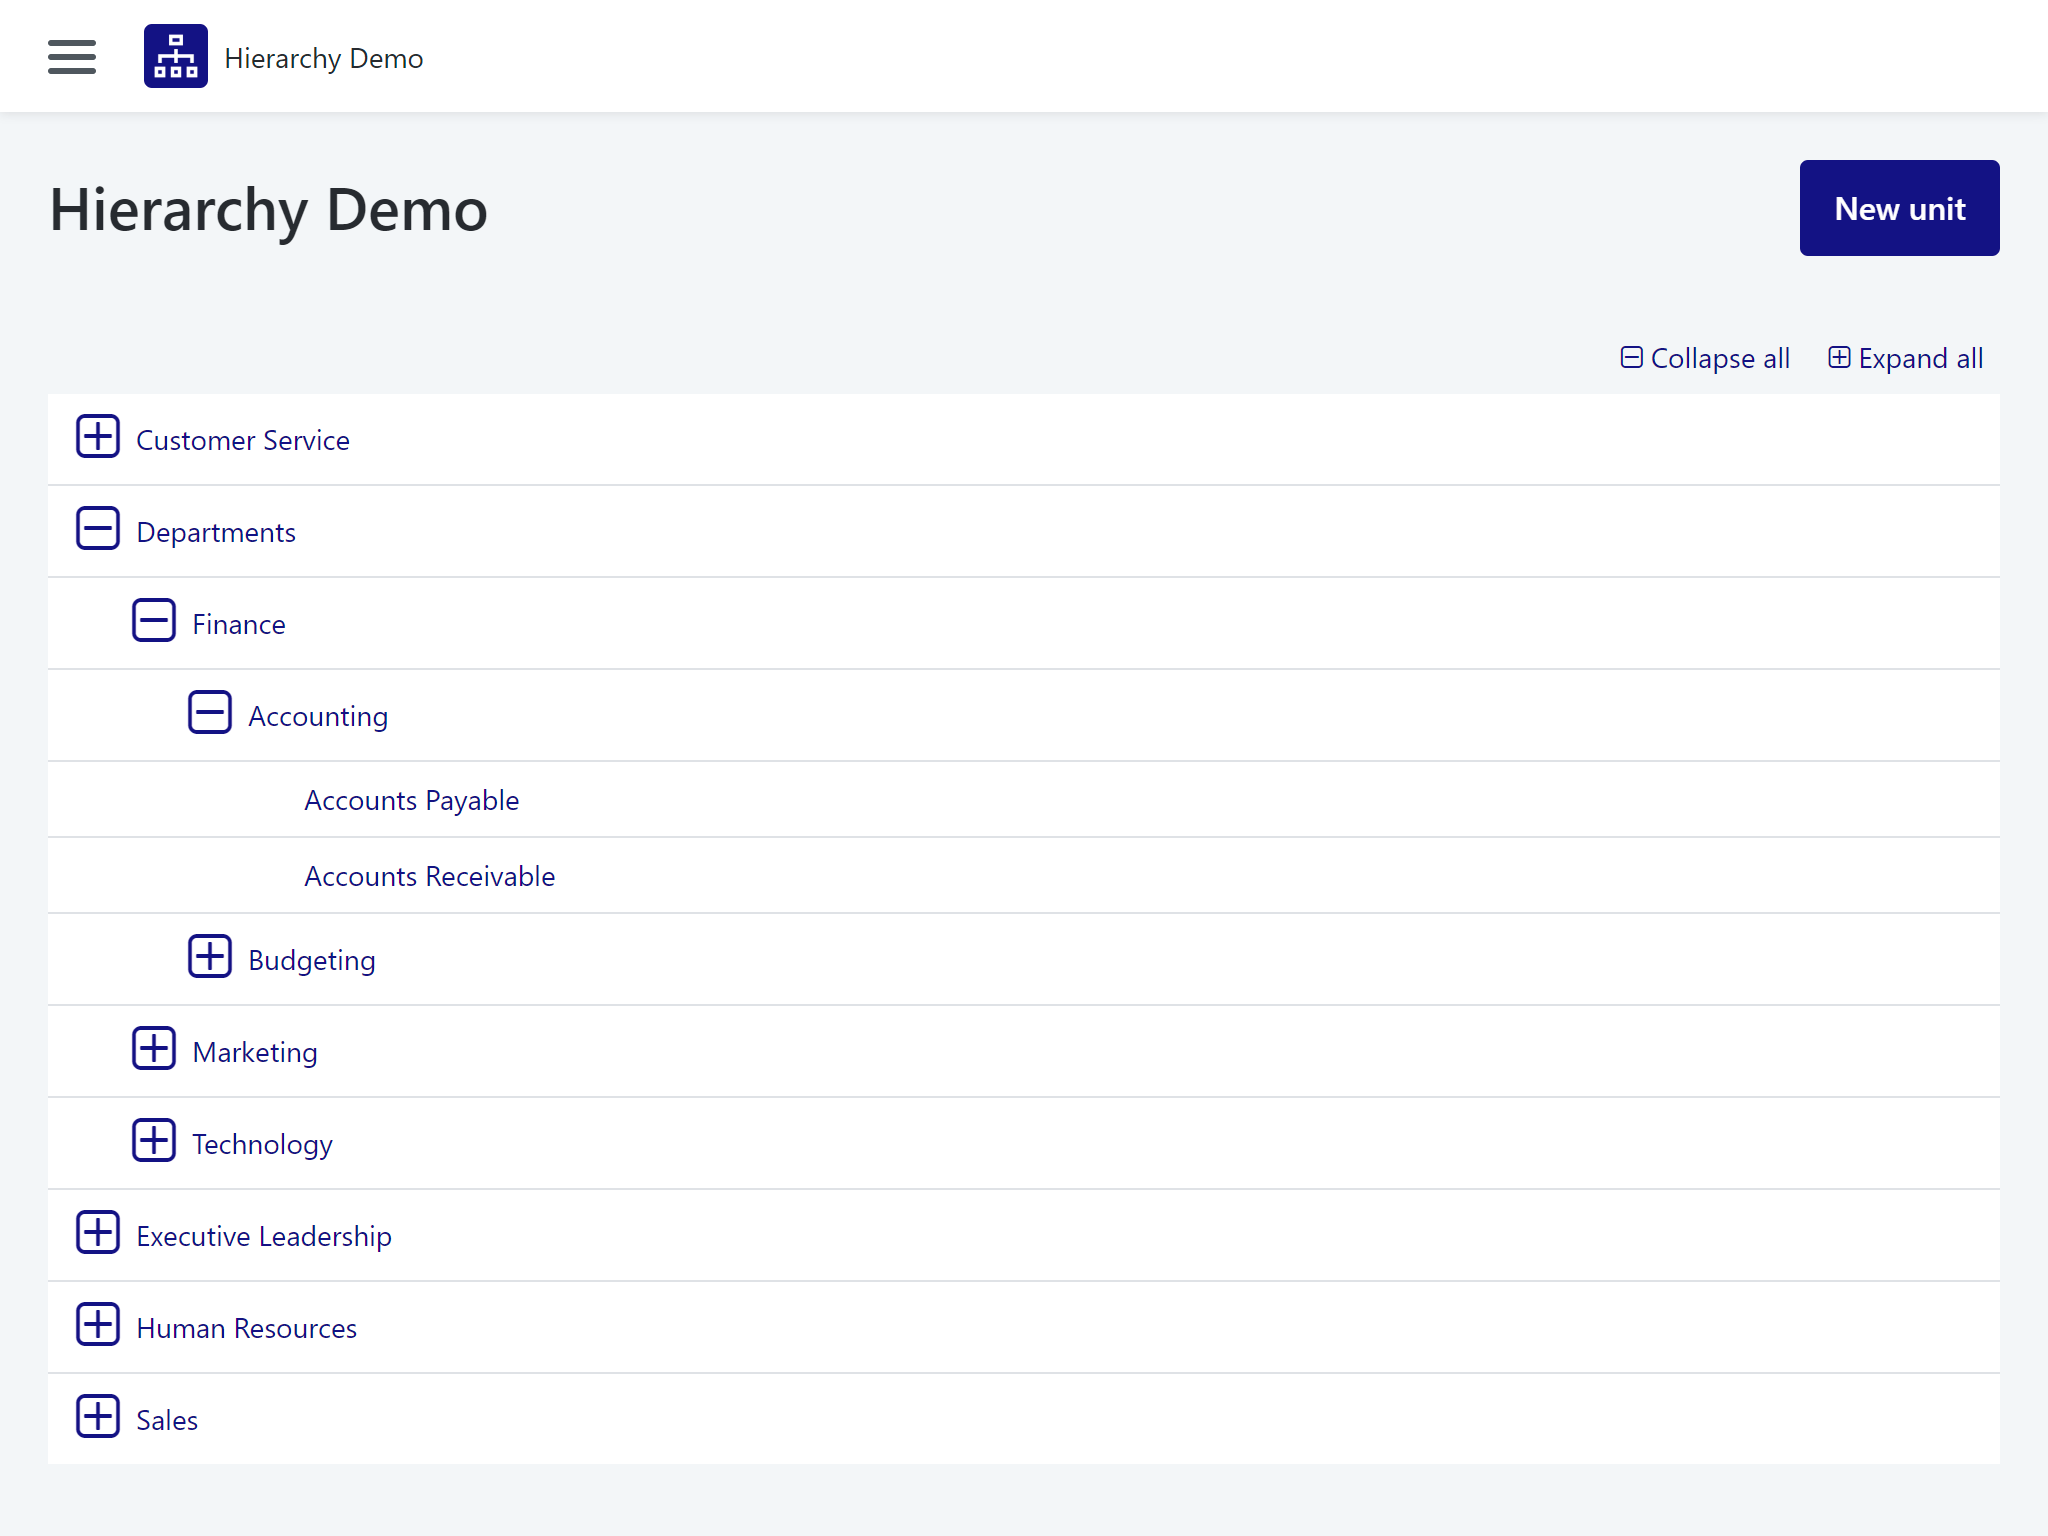The image size is (2048, 1536).
Task: Collapse the Accounting subtree
Action: coord(210,713)
